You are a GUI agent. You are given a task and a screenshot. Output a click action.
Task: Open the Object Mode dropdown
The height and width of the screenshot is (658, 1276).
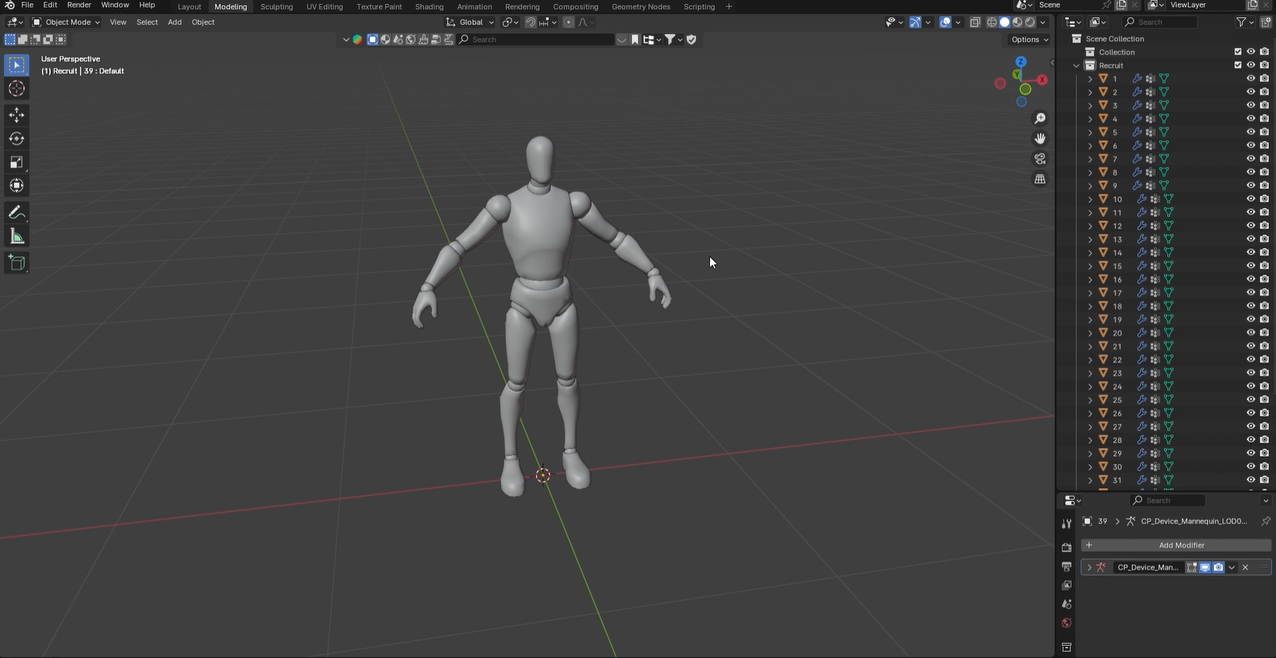coord(66,22)
